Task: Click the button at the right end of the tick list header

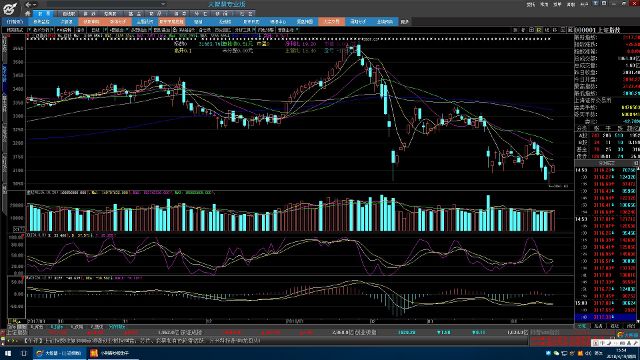Action: click(x=636, y=163)
